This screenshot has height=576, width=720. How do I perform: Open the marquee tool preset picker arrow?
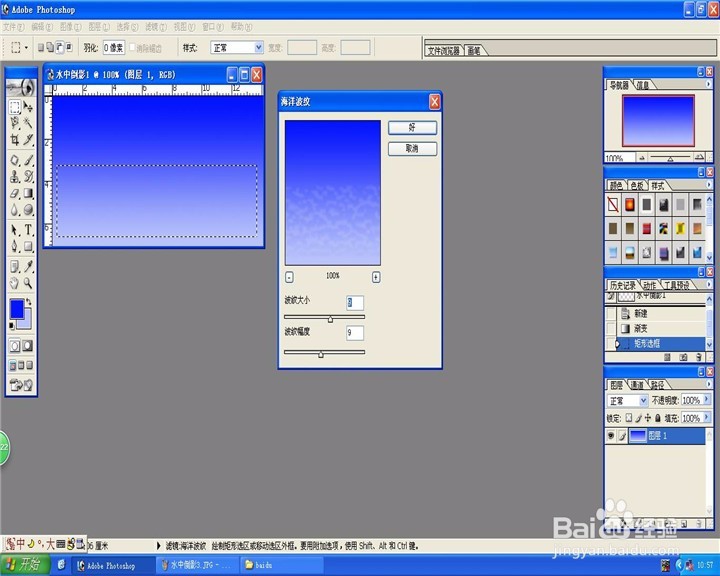coord(26,47)
